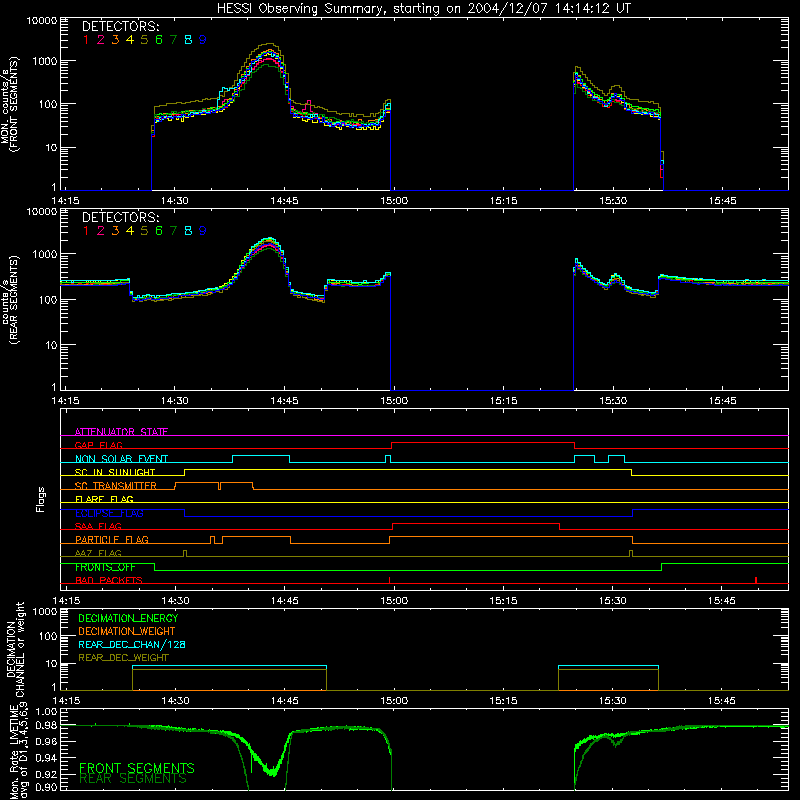This screenshot has width=800, height=800.
Task: Click 14:30 tick label under front segments plot
Action: coord(174,201)
